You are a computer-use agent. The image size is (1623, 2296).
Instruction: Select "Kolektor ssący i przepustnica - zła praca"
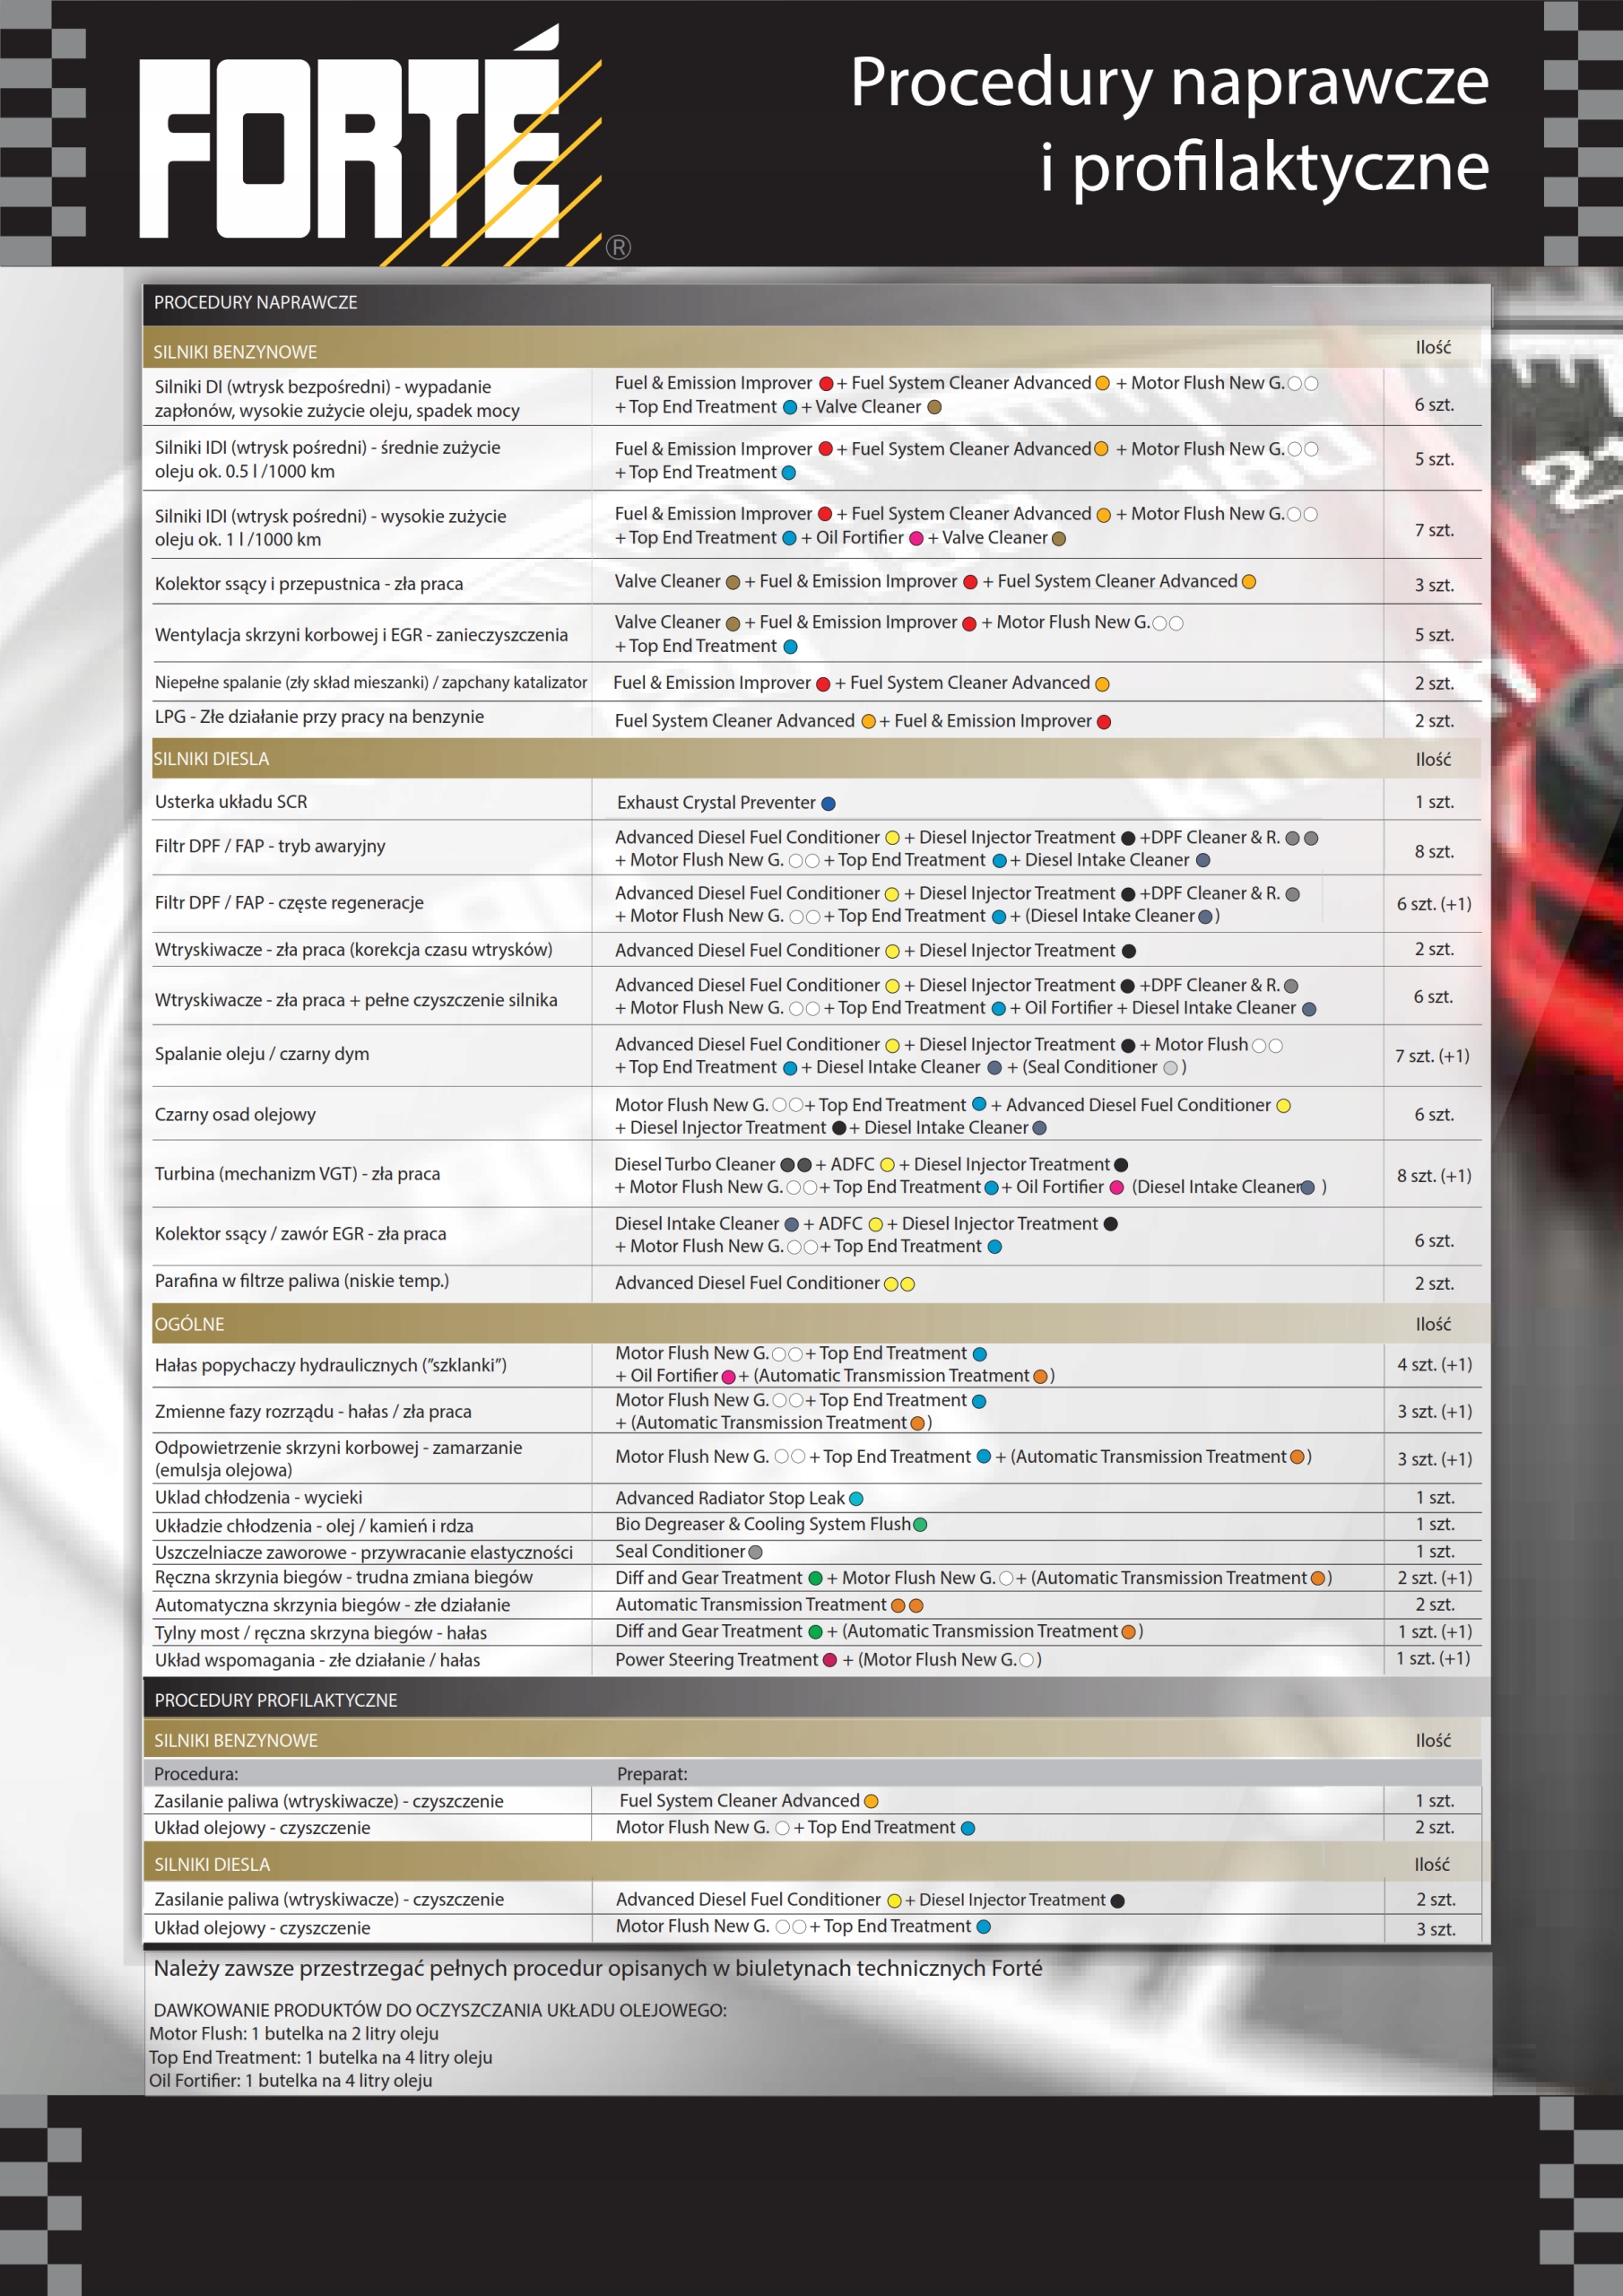(x=309, y=584)
